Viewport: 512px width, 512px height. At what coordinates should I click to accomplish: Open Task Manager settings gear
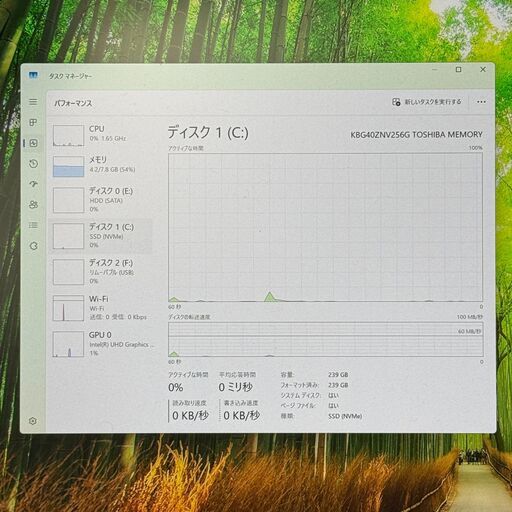point(33,421)
